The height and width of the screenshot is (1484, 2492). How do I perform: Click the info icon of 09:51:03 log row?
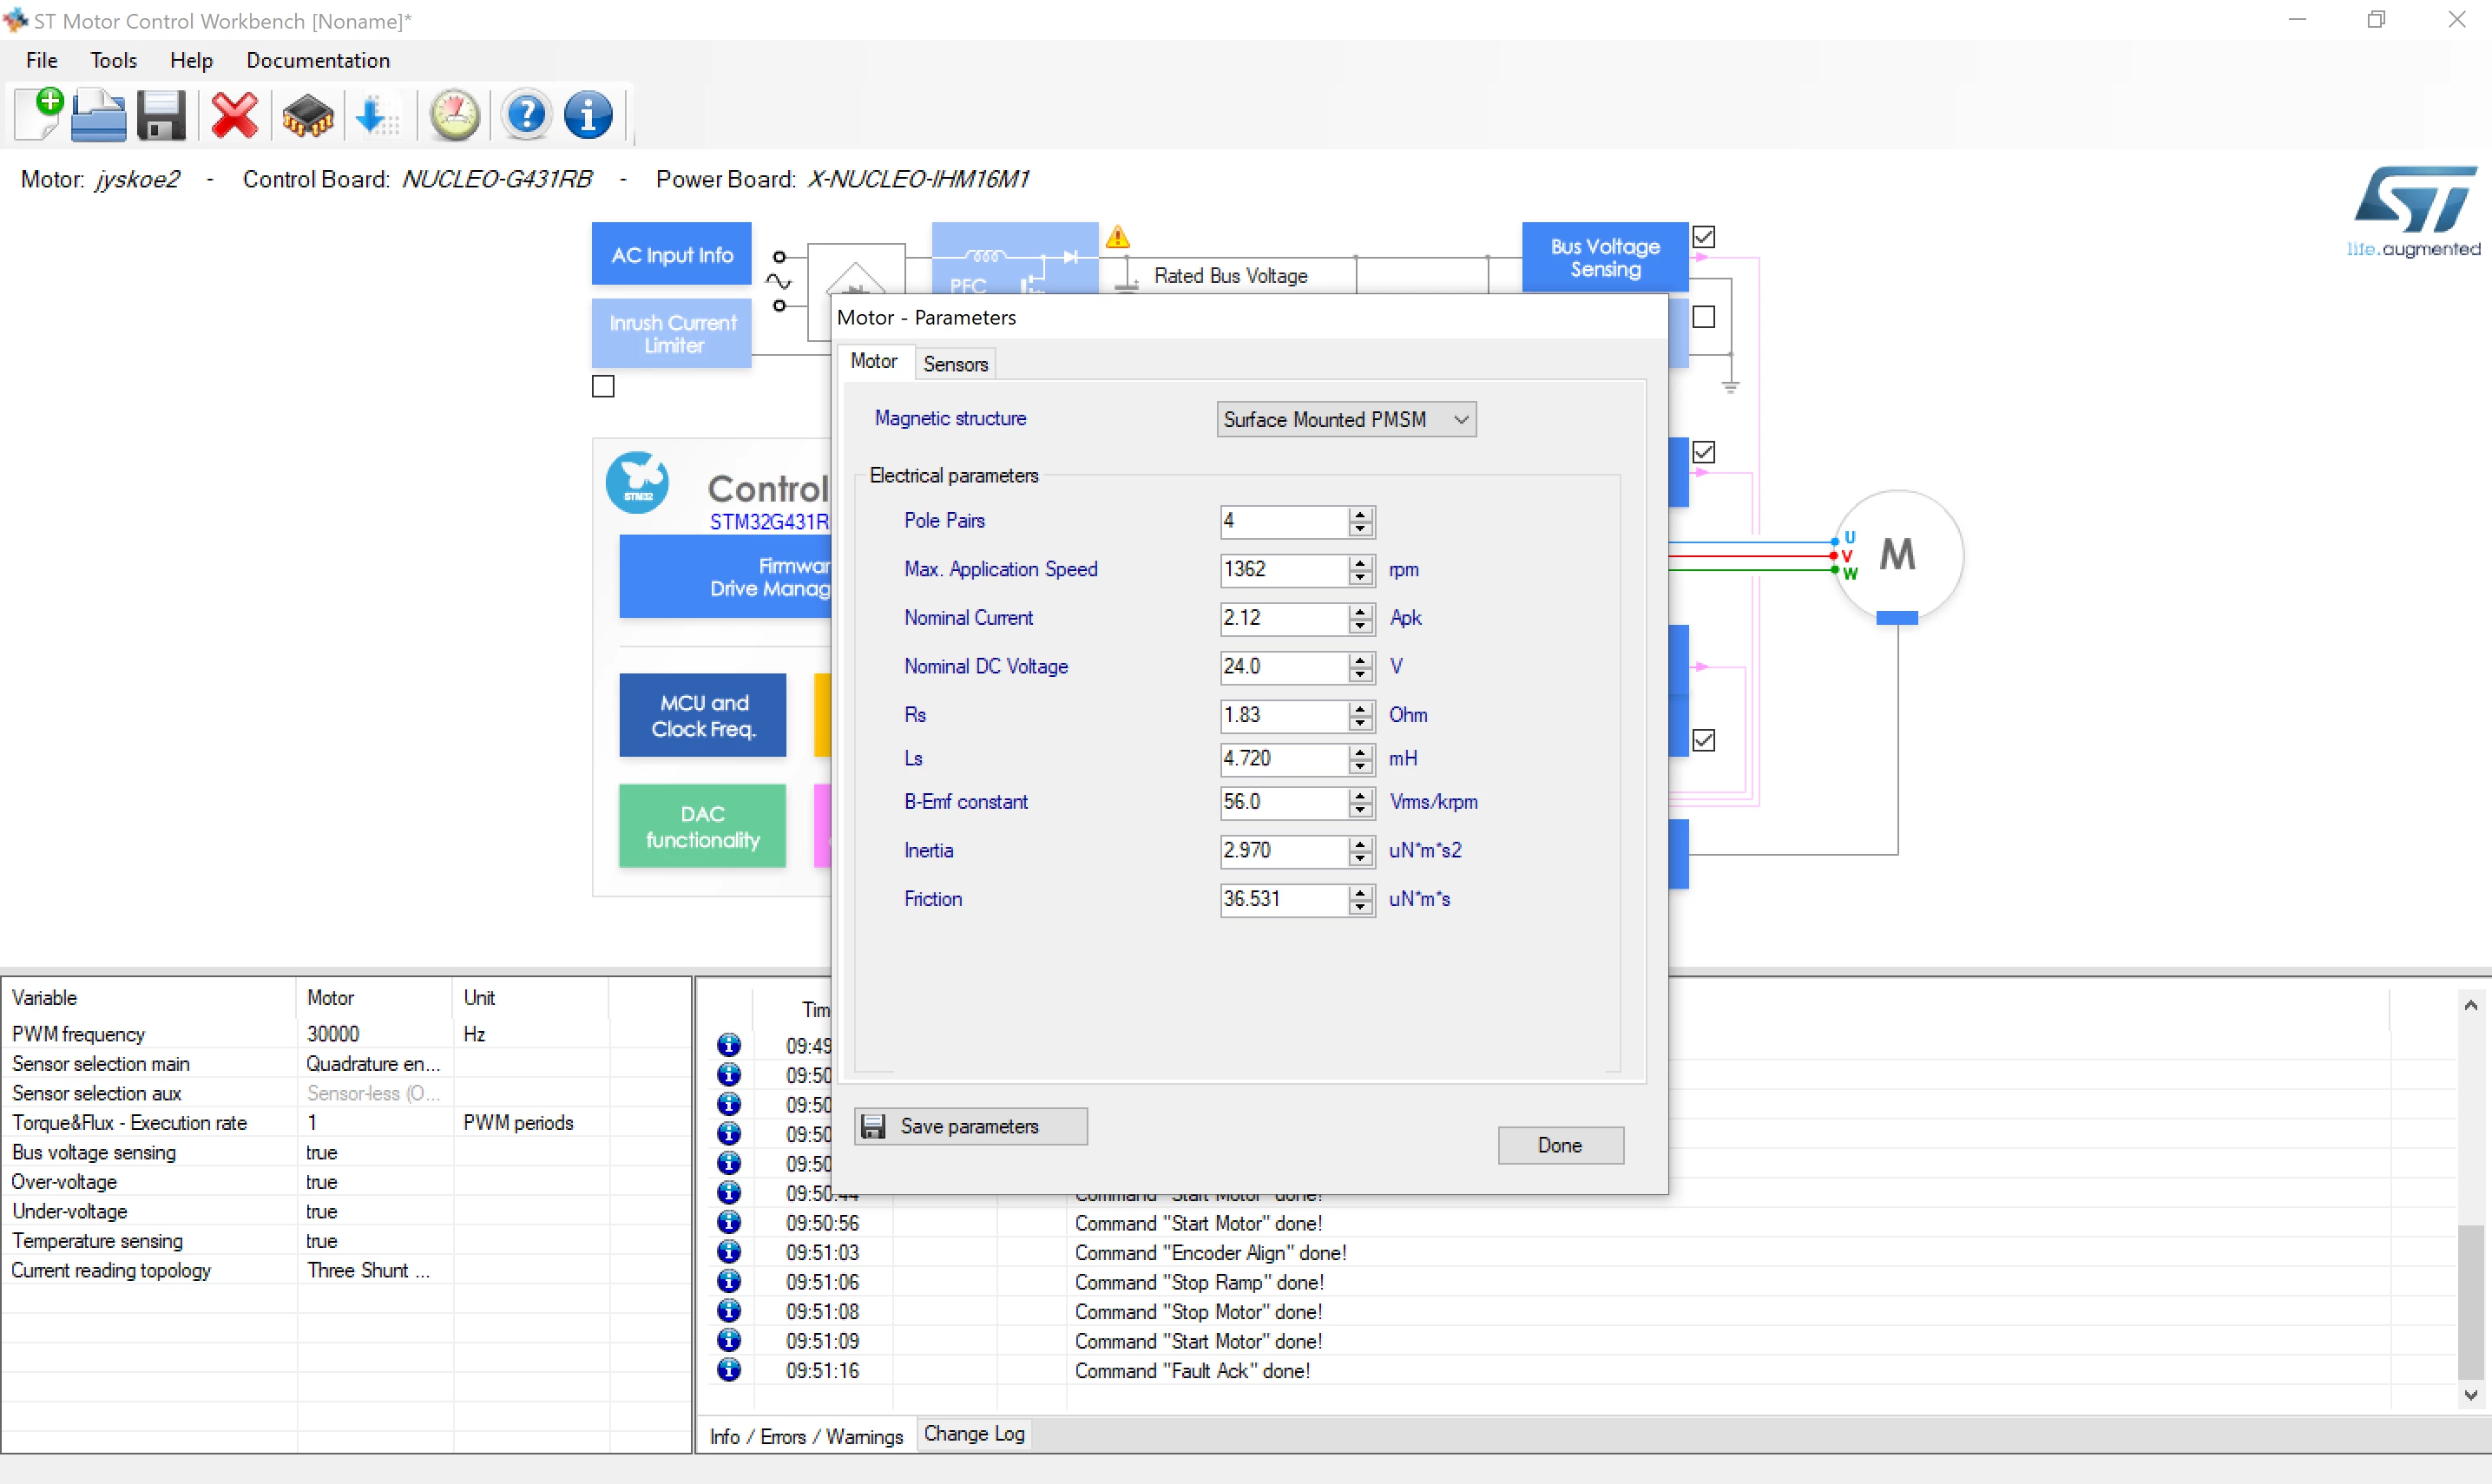tap(729, 1252)
